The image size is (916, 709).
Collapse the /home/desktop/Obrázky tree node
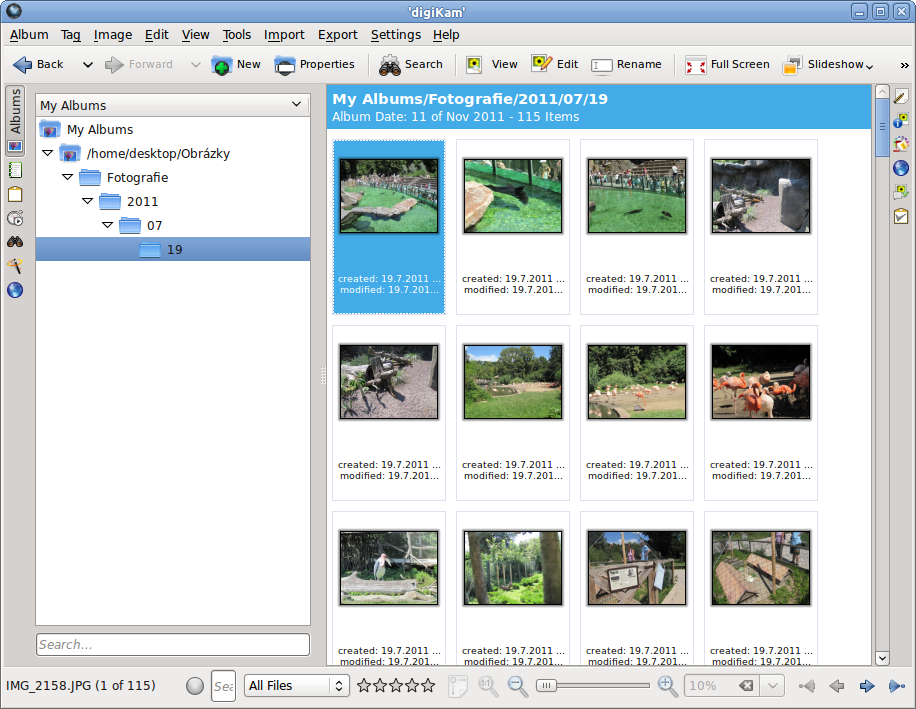(48, 153)
